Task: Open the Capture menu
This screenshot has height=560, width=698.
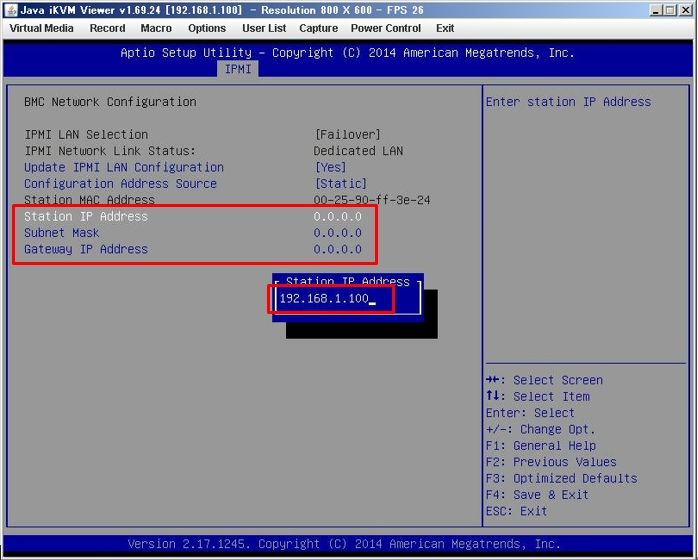Action: [318, 28]
